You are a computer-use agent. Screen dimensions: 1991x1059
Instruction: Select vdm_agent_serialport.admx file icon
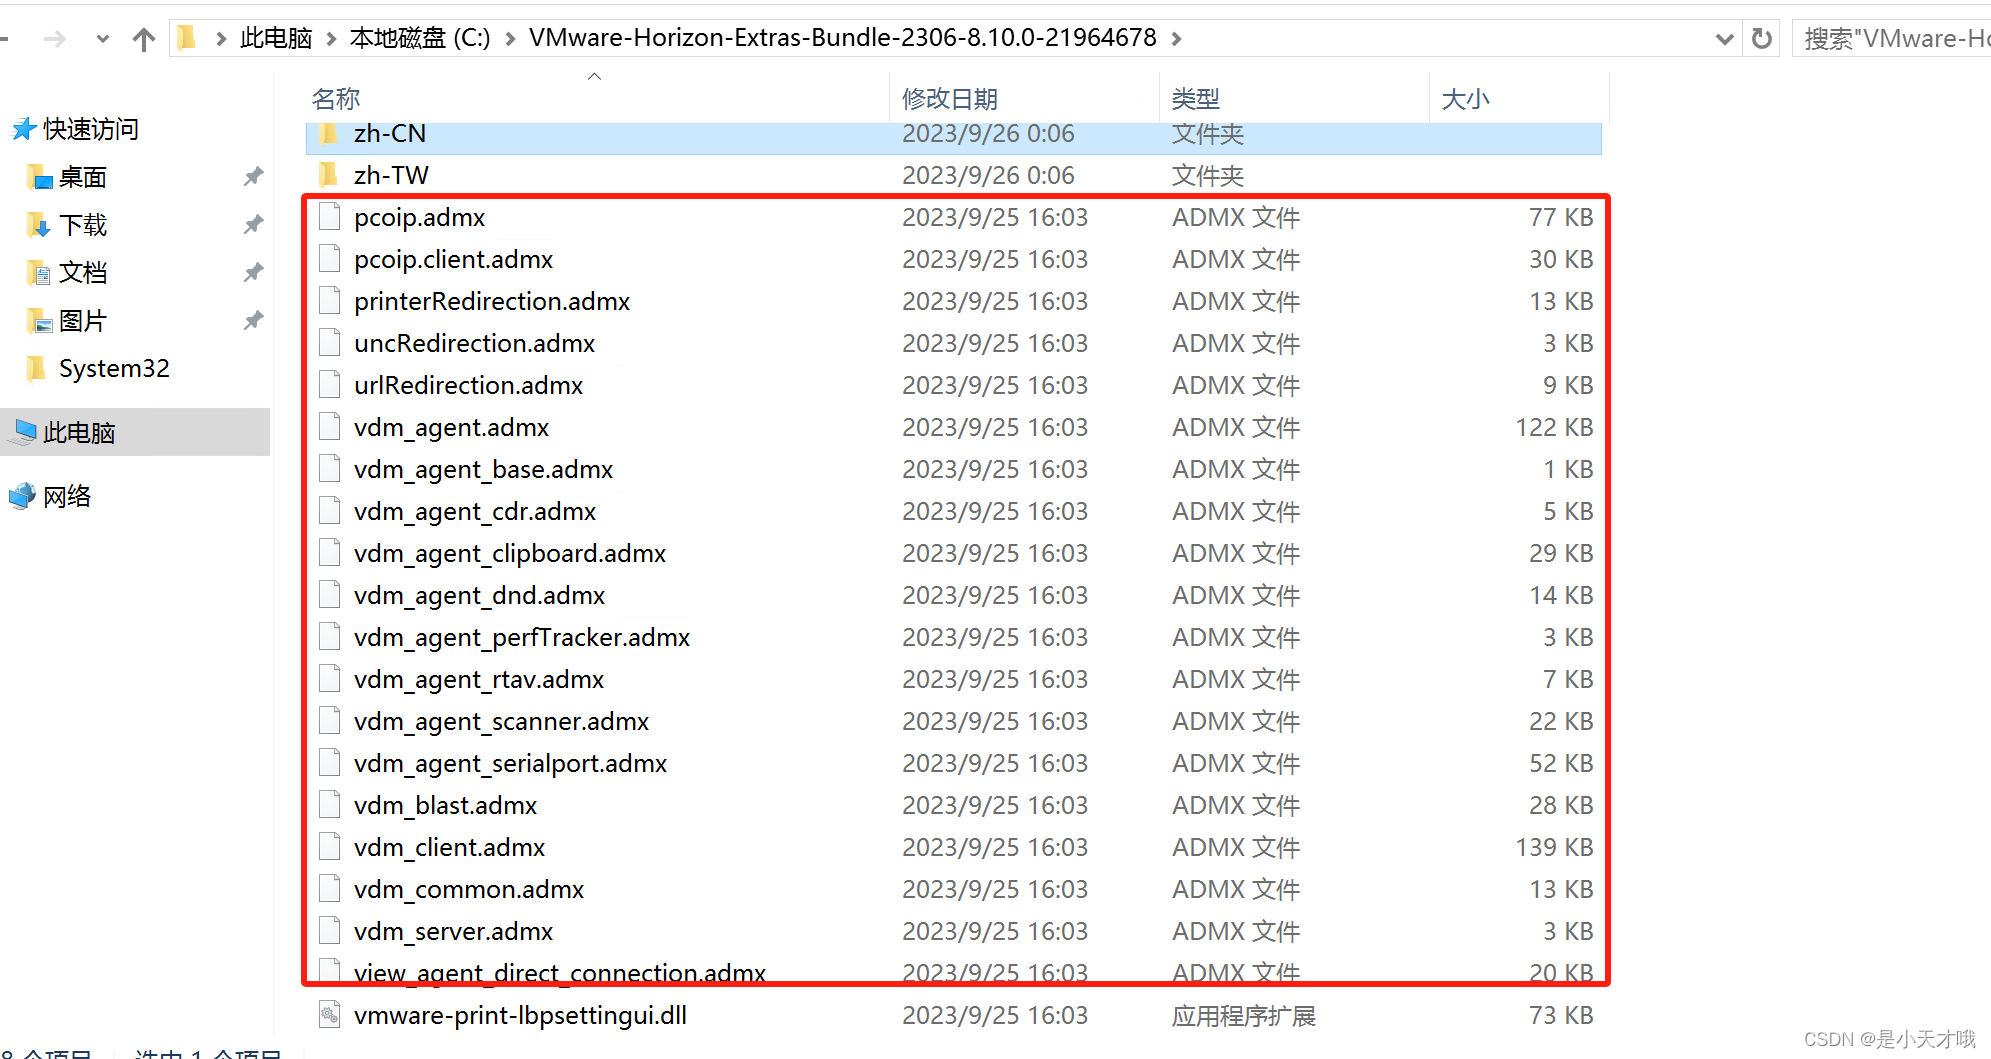click(329, 763)
